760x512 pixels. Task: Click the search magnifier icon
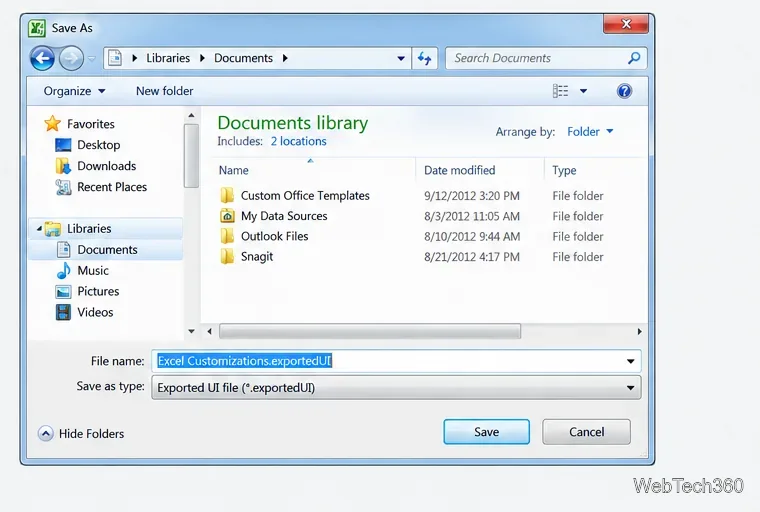633,58
